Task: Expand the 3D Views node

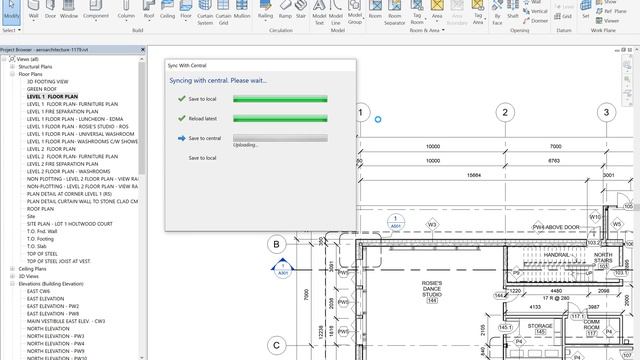Action: pos(12,276)
